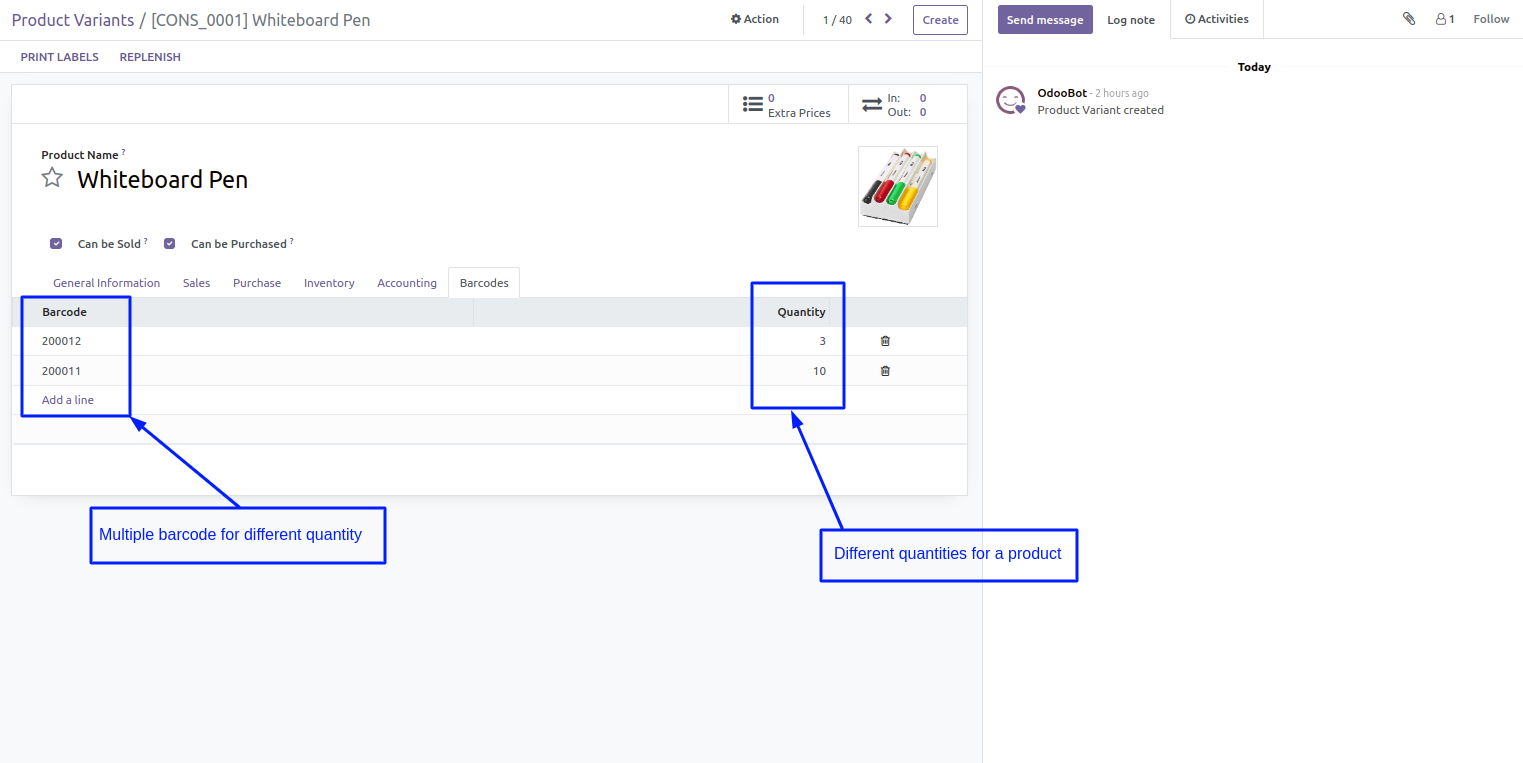Open attachments paperclip icon
Image resolution: width=1523 pixels, height=763 pixels.
(1409, 19)
